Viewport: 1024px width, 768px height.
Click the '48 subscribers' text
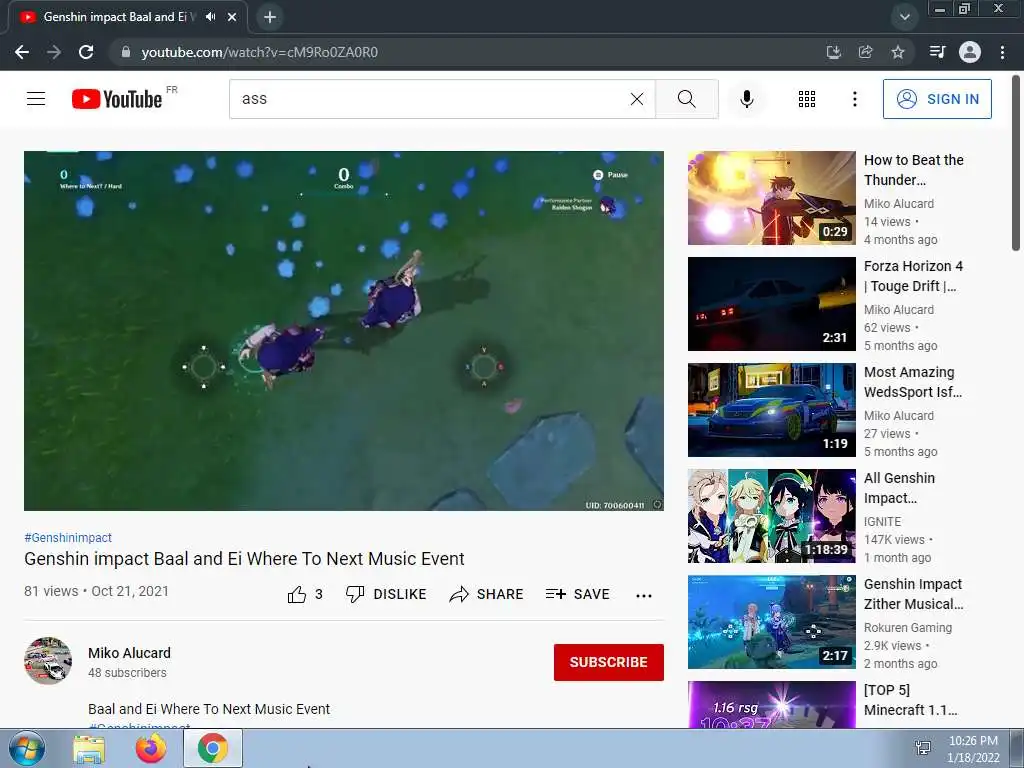(x=127, y=673)
